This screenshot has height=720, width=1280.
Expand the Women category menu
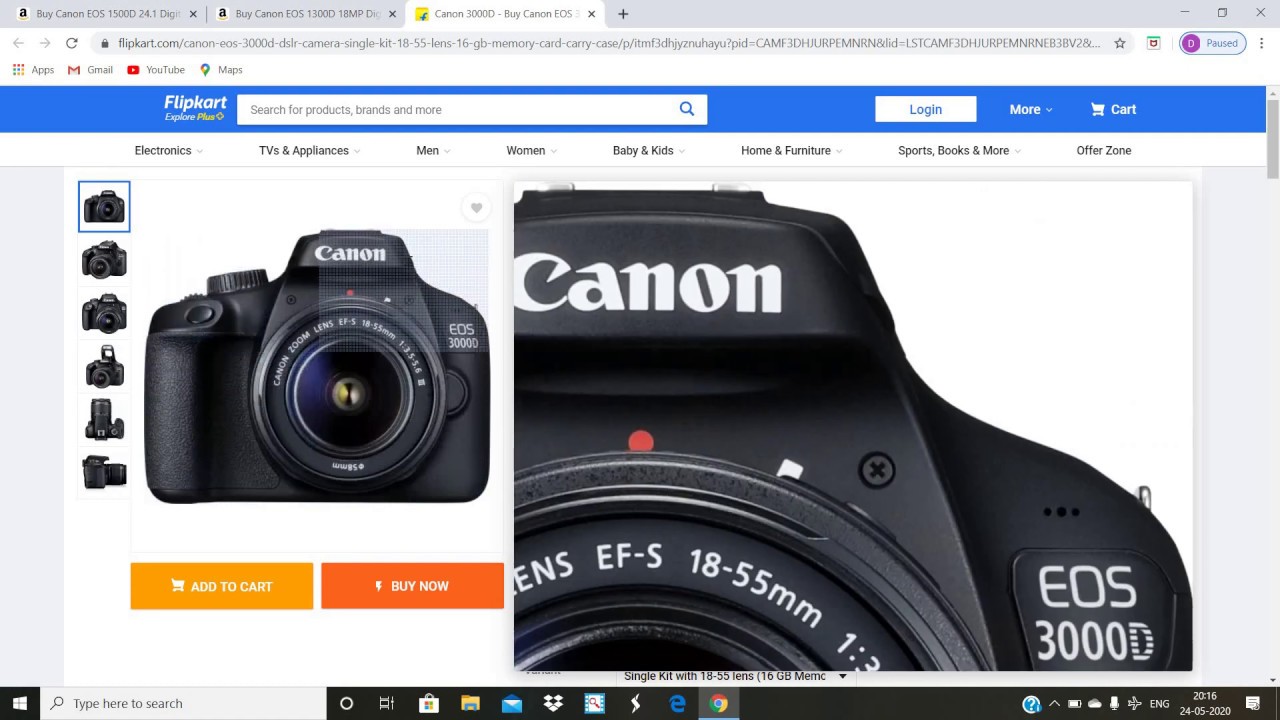[532, 151]
